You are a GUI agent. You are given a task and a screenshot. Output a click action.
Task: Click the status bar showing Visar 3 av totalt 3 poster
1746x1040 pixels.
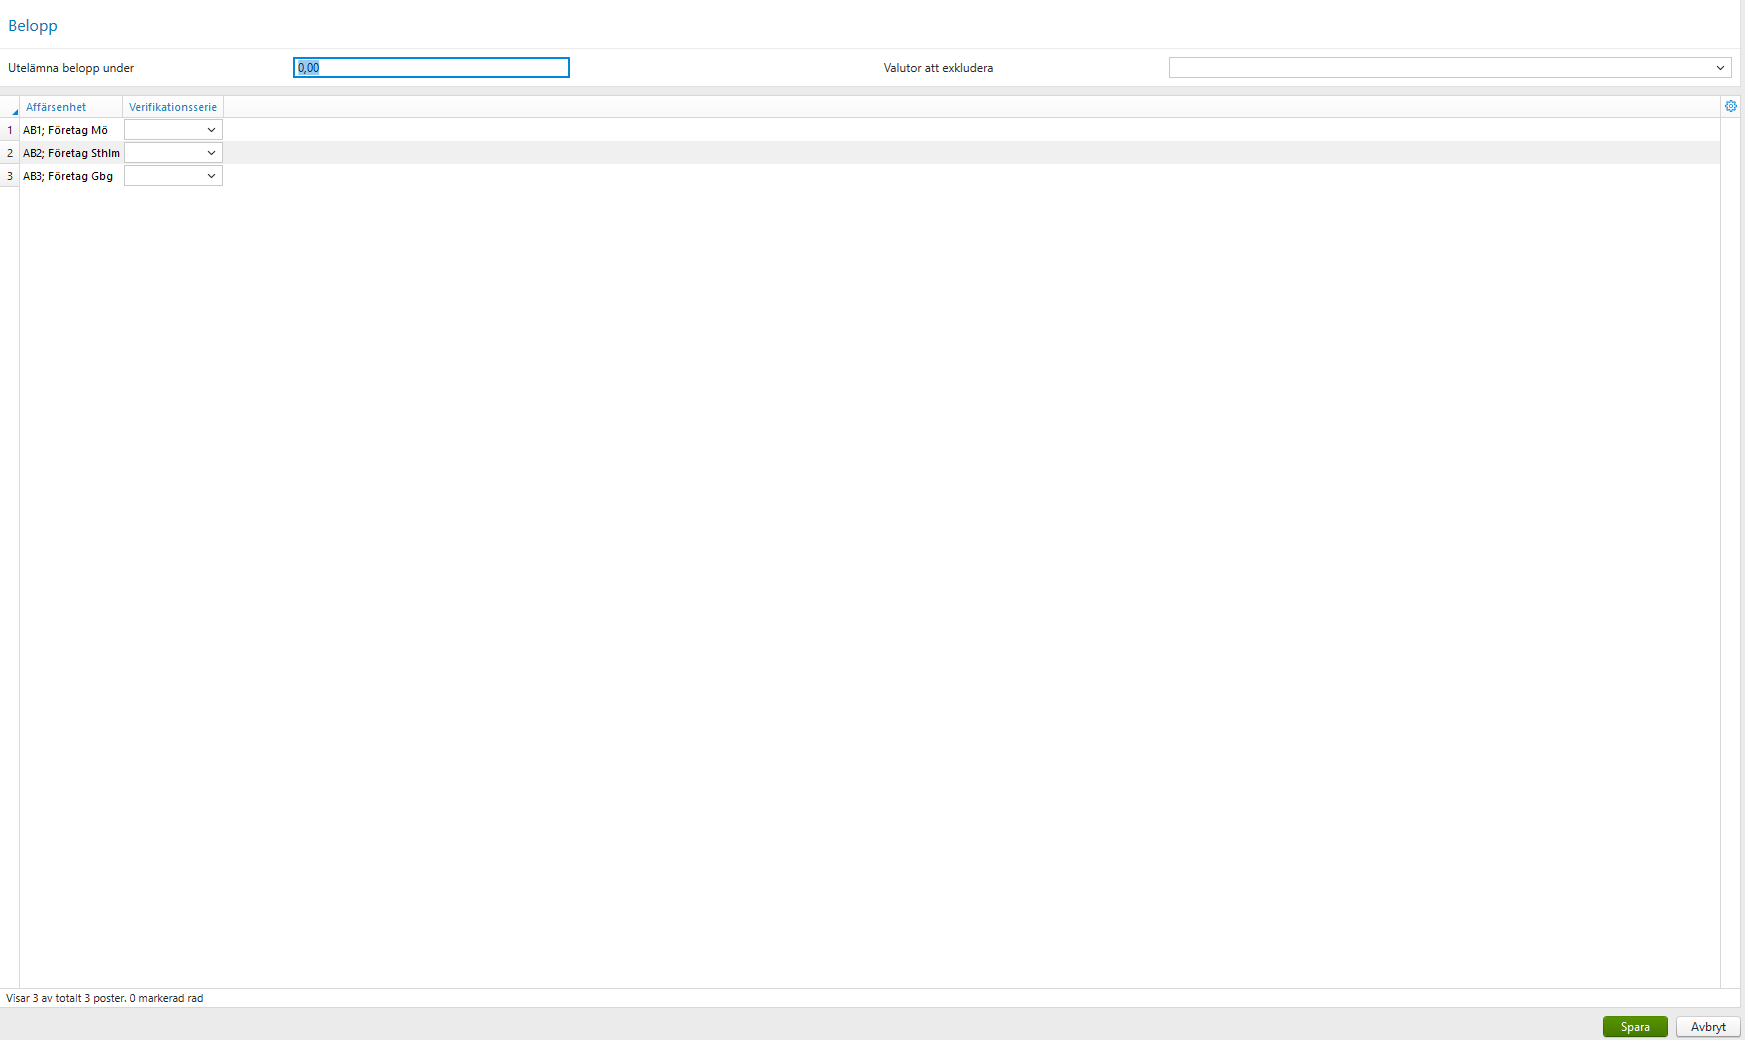(x=104, y=997)
